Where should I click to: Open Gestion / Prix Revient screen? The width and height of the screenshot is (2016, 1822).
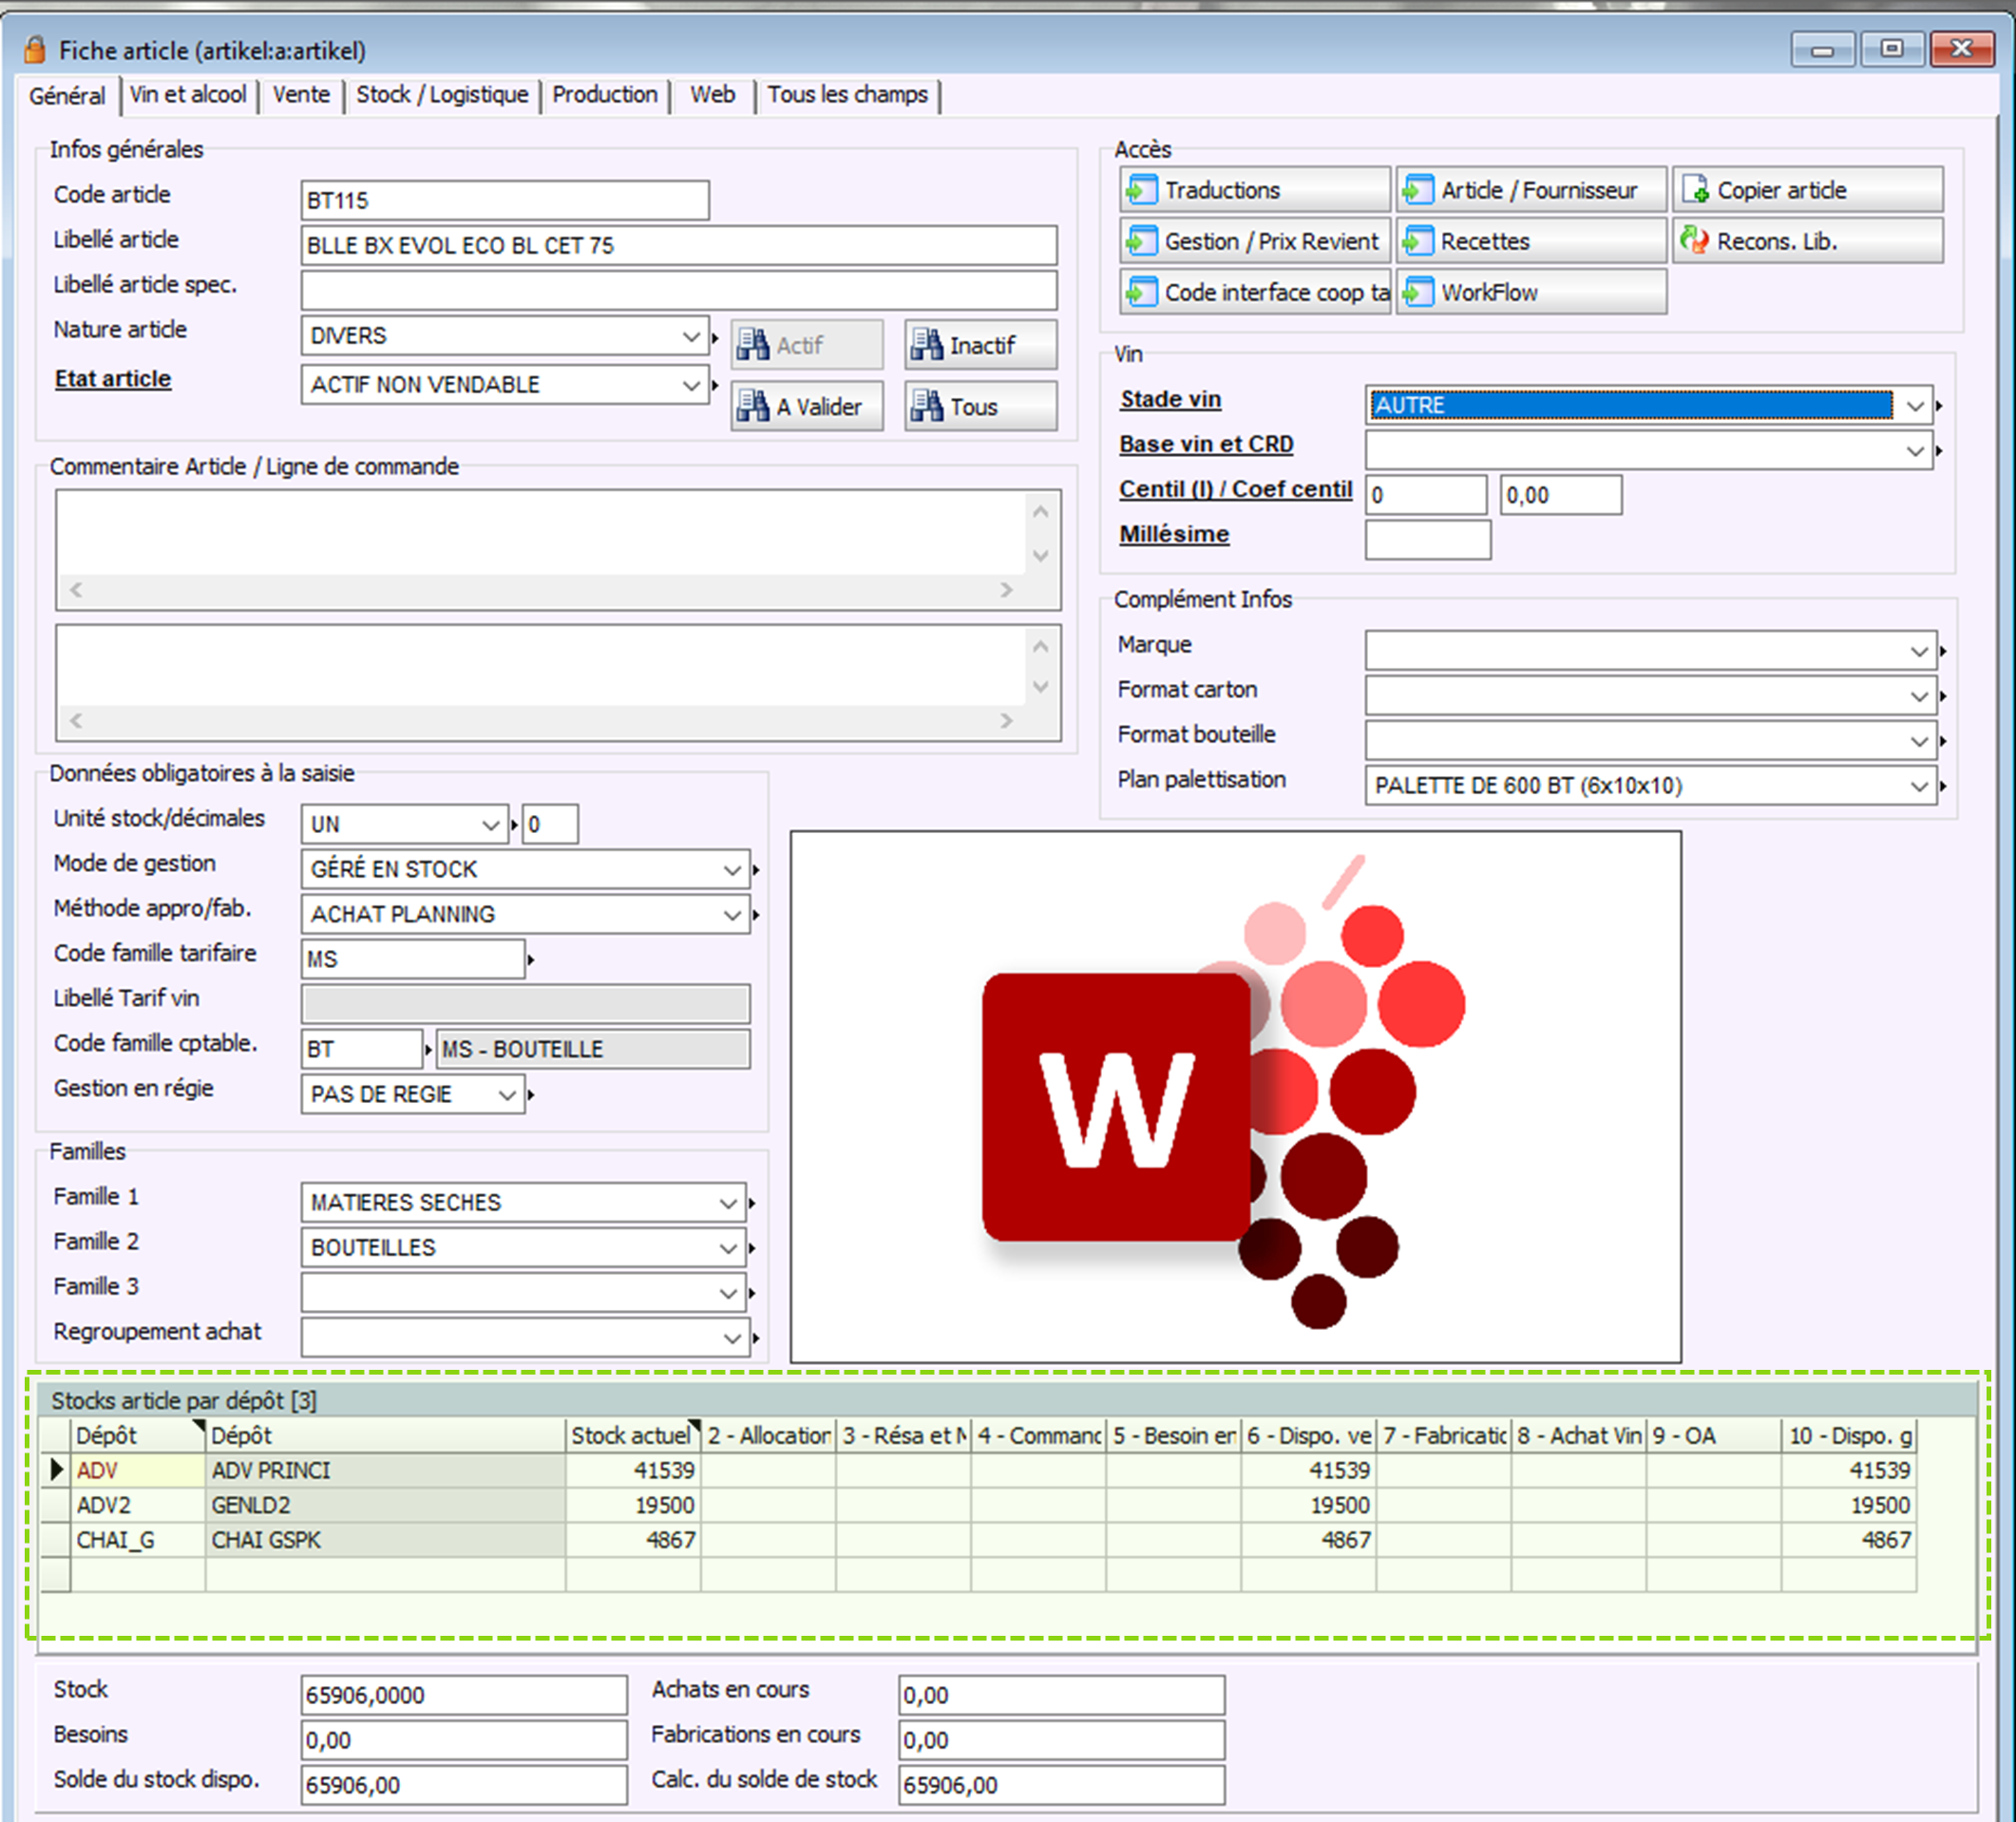(1254, 241)
